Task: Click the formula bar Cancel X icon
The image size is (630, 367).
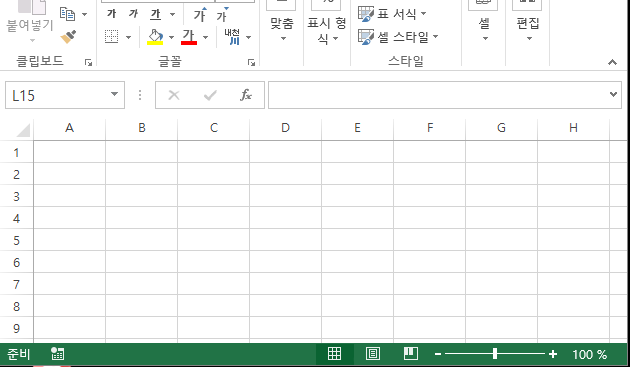Action: coord(174,95)
